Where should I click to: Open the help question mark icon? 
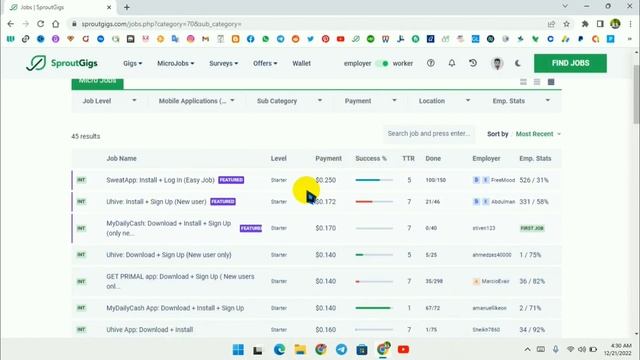tap(431, 63)
